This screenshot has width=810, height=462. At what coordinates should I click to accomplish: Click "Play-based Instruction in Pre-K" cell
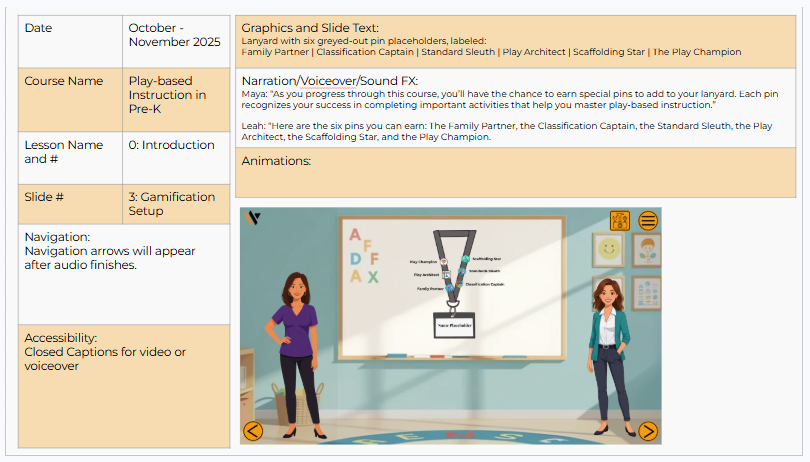click(x=176, y=100)
